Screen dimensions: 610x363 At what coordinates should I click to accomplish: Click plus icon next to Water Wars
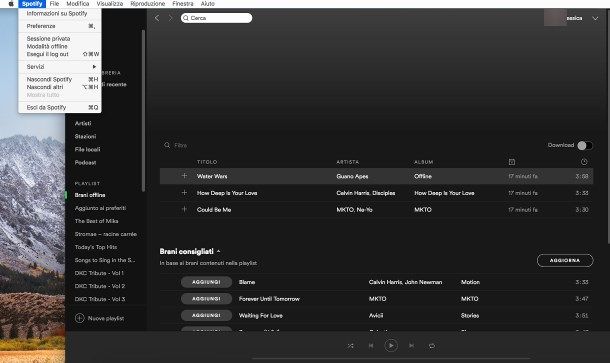184,176
